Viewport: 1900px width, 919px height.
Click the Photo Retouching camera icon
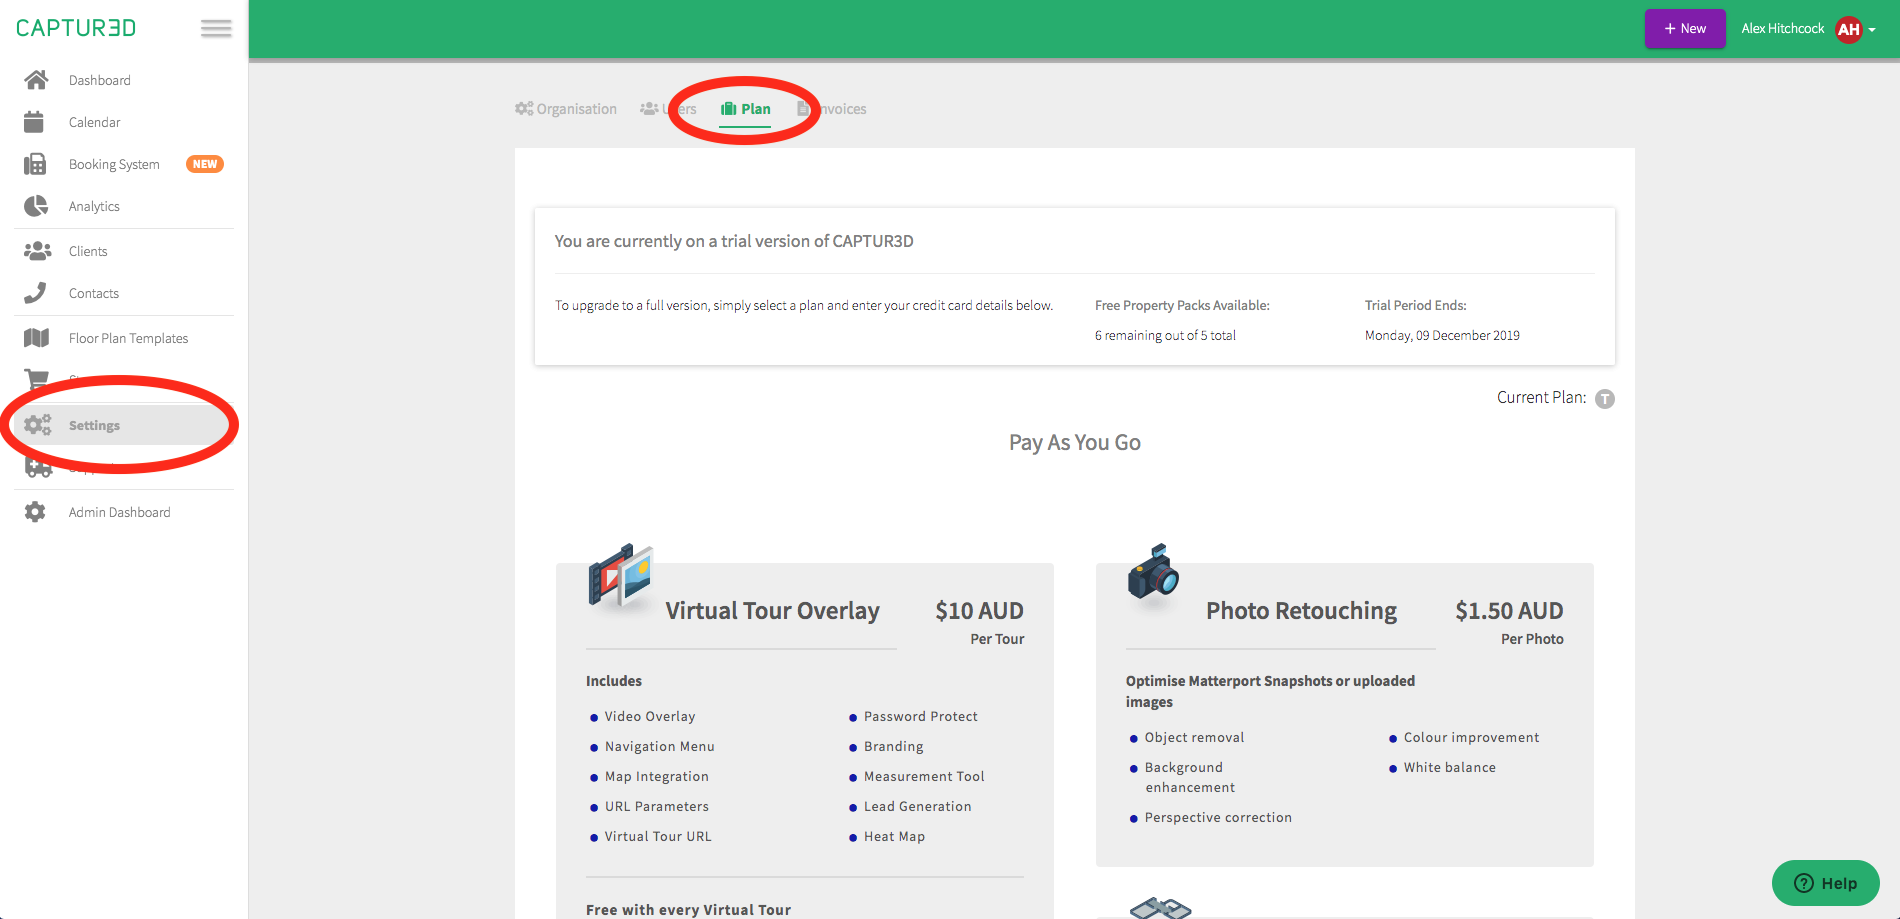(1153, 572)
